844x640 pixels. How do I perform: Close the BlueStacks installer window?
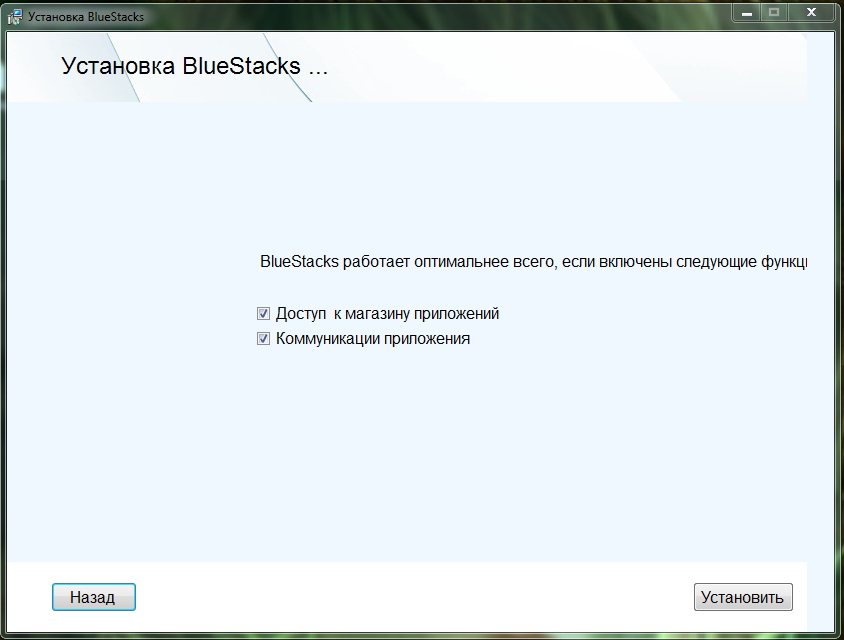tap(812, 13)
